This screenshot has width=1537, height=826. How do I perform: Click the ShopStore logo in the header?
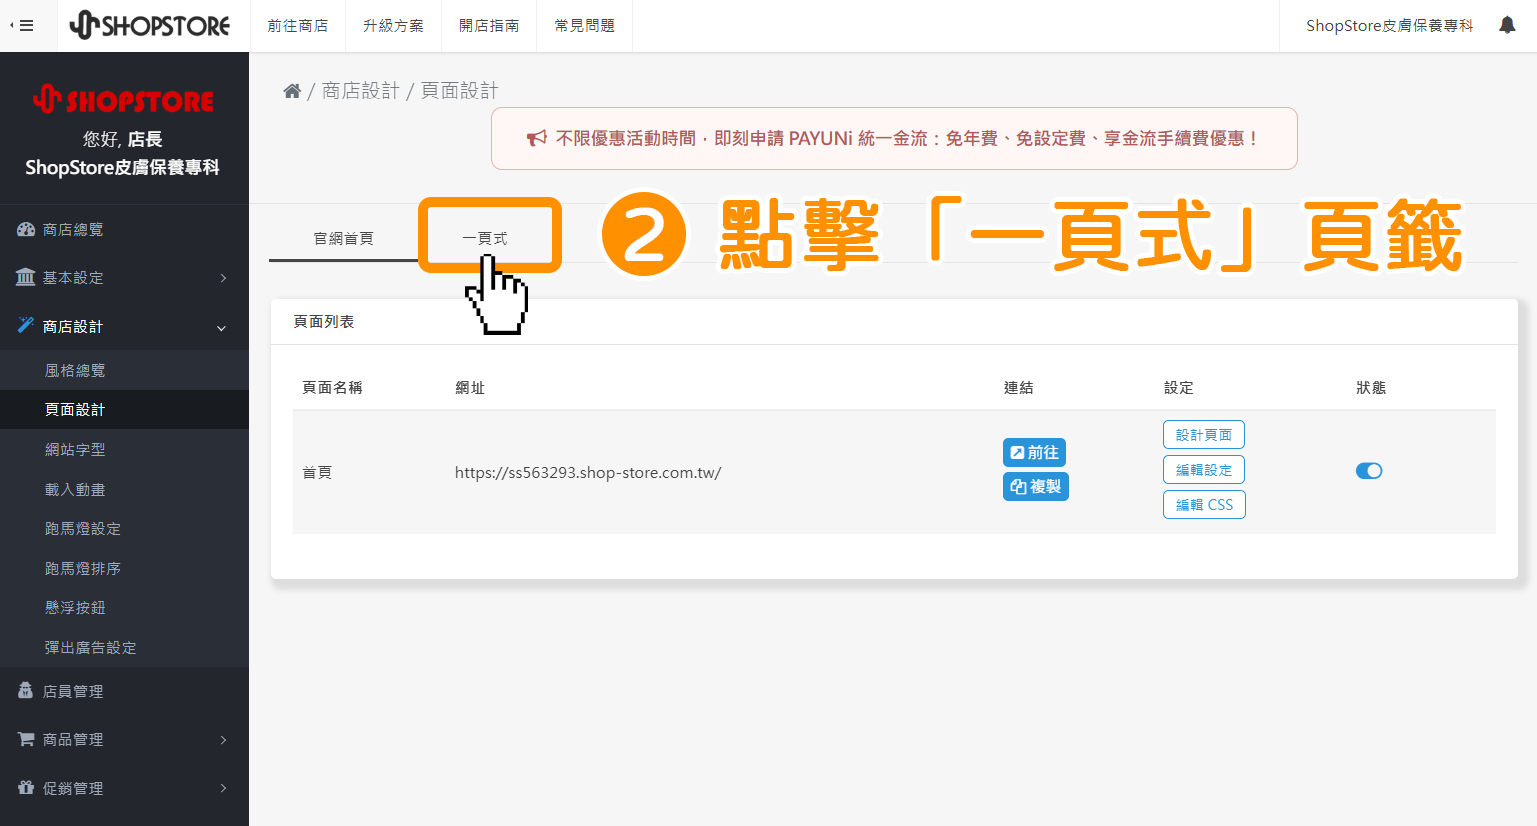(x=149, y=25)
